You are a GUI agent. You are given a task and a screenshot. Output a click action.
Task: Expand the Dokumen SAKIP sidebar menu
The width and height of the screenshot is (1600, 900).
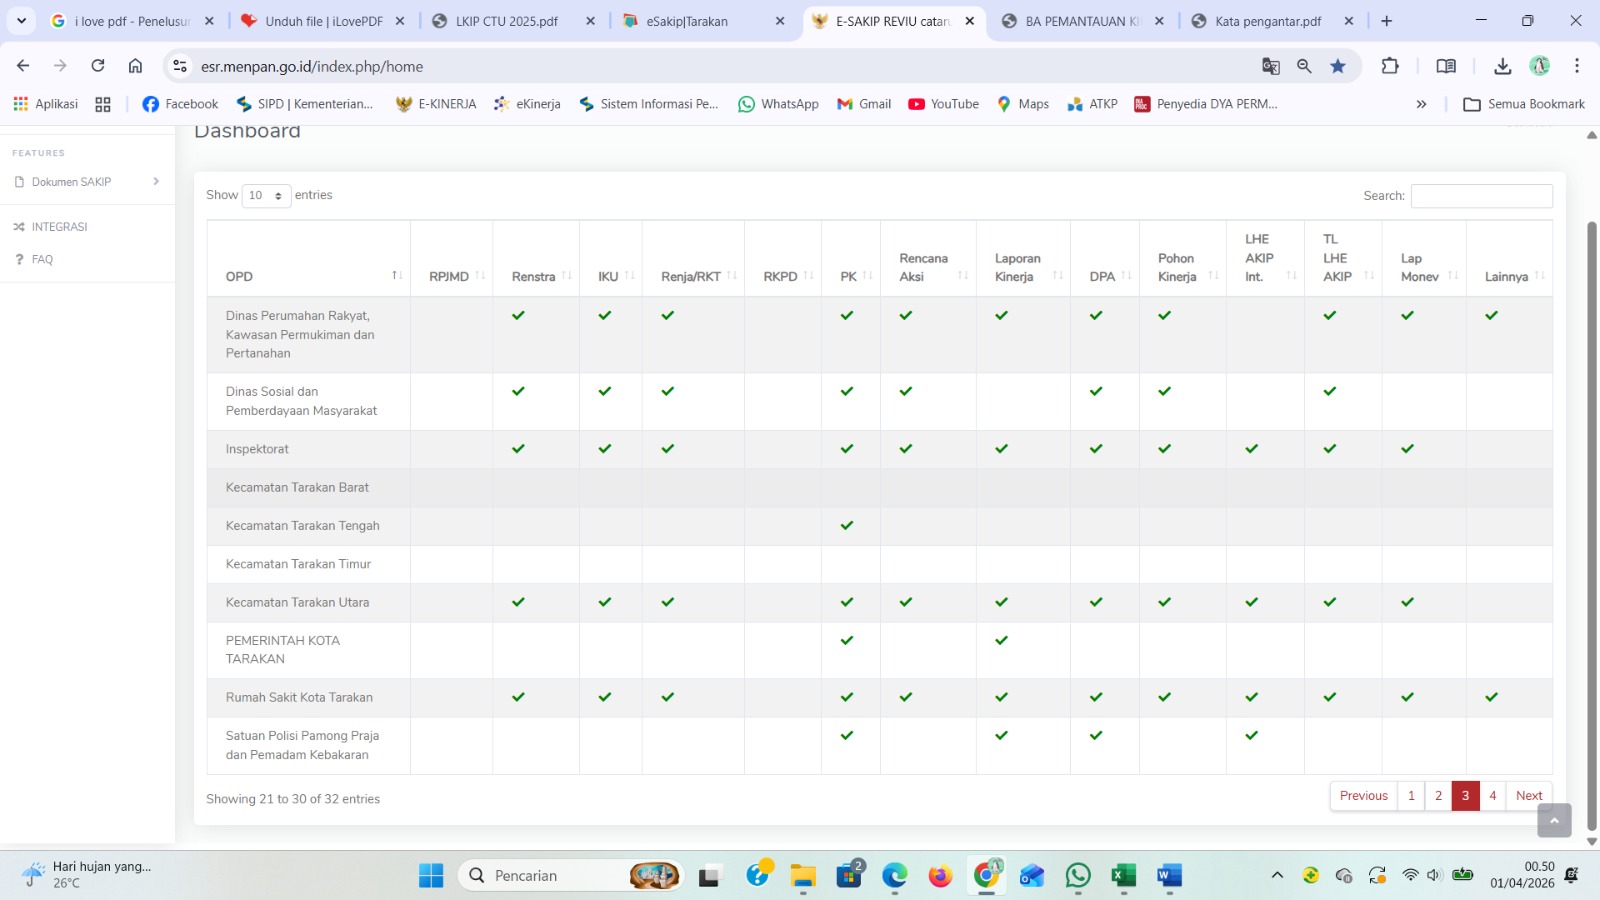coord(87,182)
